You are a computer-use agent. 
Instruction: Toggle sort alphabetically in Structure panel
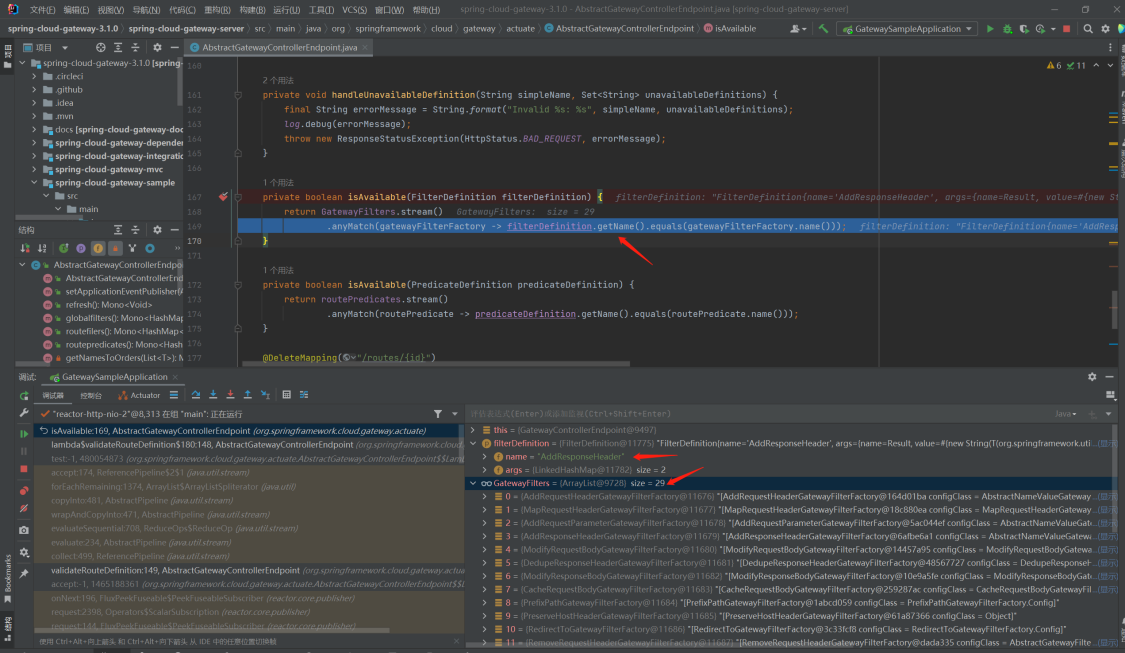[x=42, y=248]
